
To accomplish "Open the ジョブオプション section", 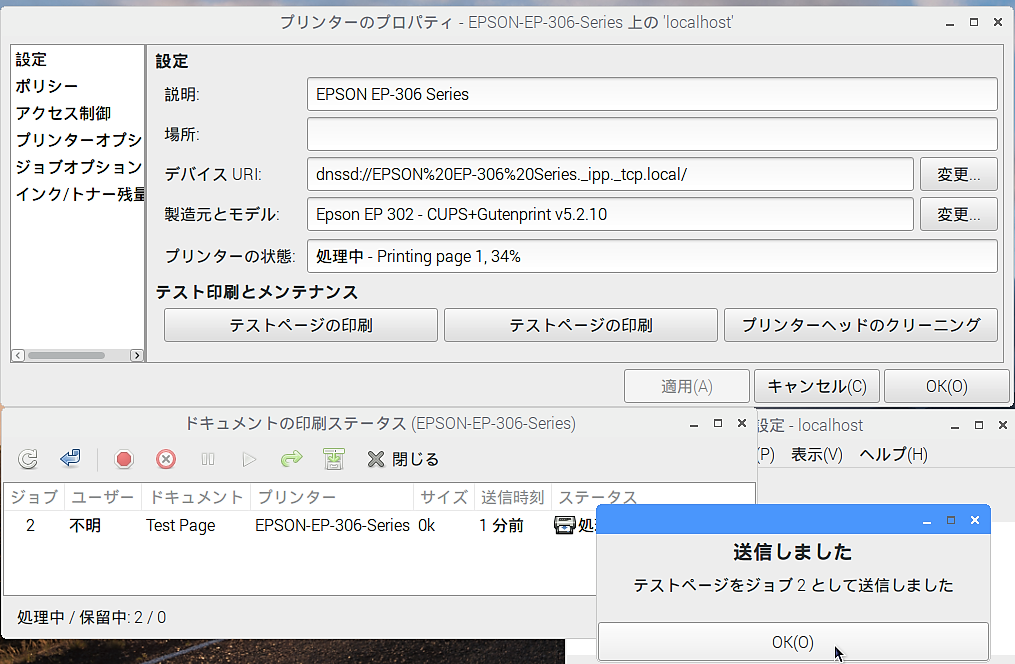I will tap(78, 167).
